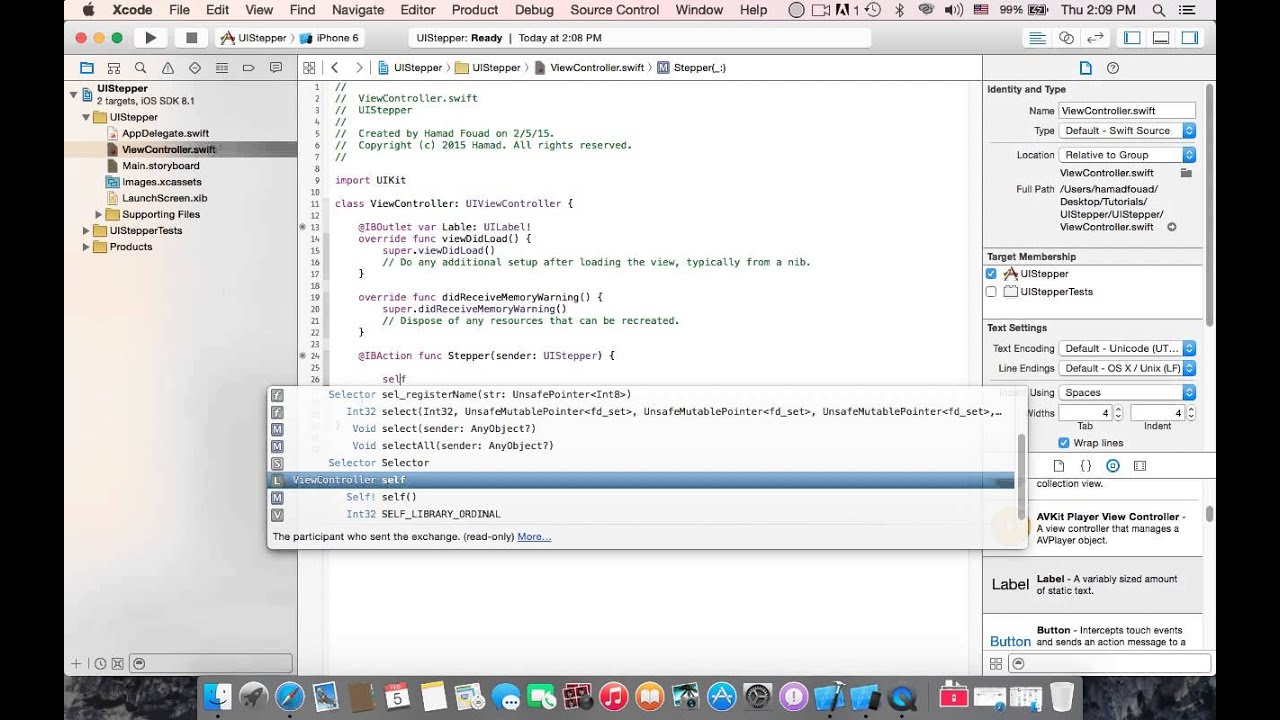Stop the running scheme

191,38
